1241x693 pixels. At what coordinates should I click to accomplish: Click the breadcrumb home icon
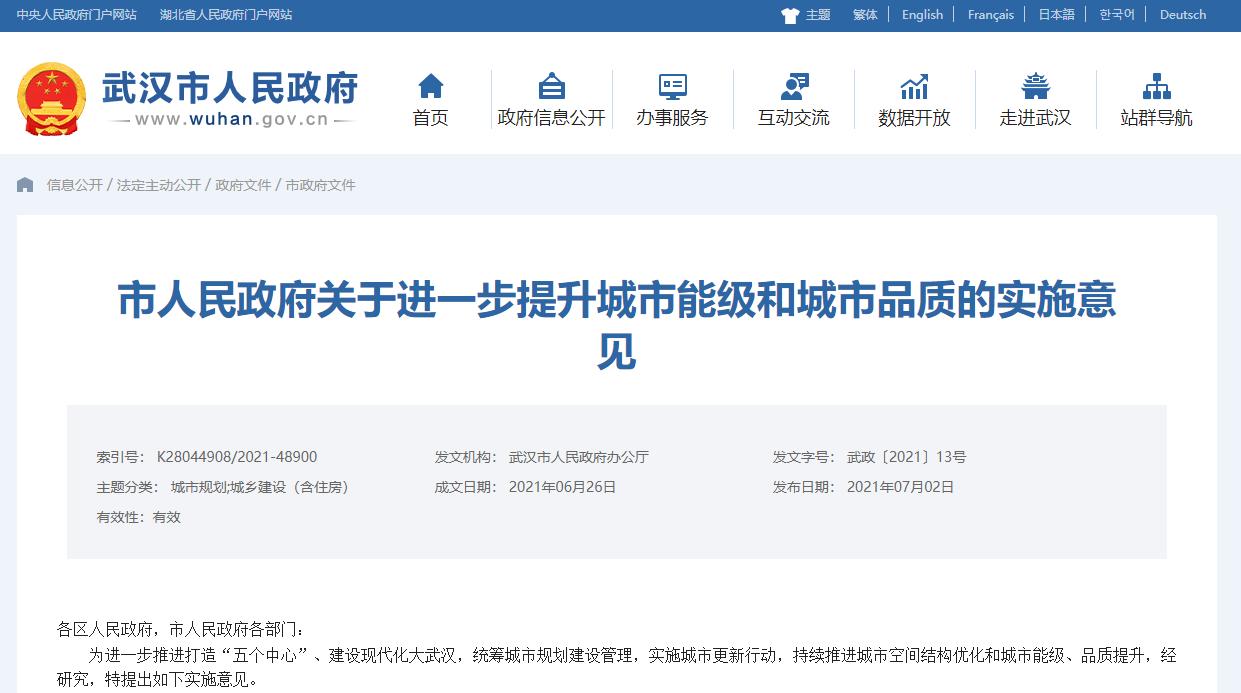coord(24,184)
